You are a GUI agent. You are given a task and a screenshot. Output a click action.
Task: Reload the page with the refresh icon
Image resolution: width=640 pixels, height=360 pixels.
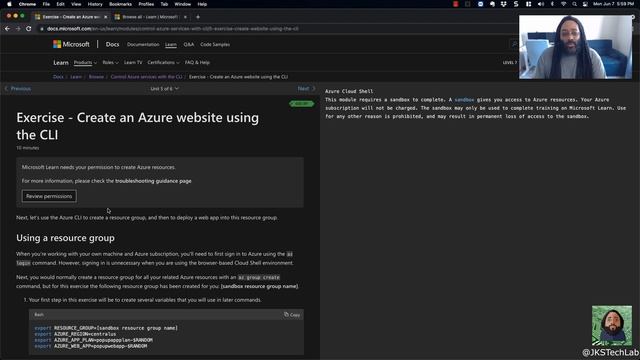(x=29, y=29)
